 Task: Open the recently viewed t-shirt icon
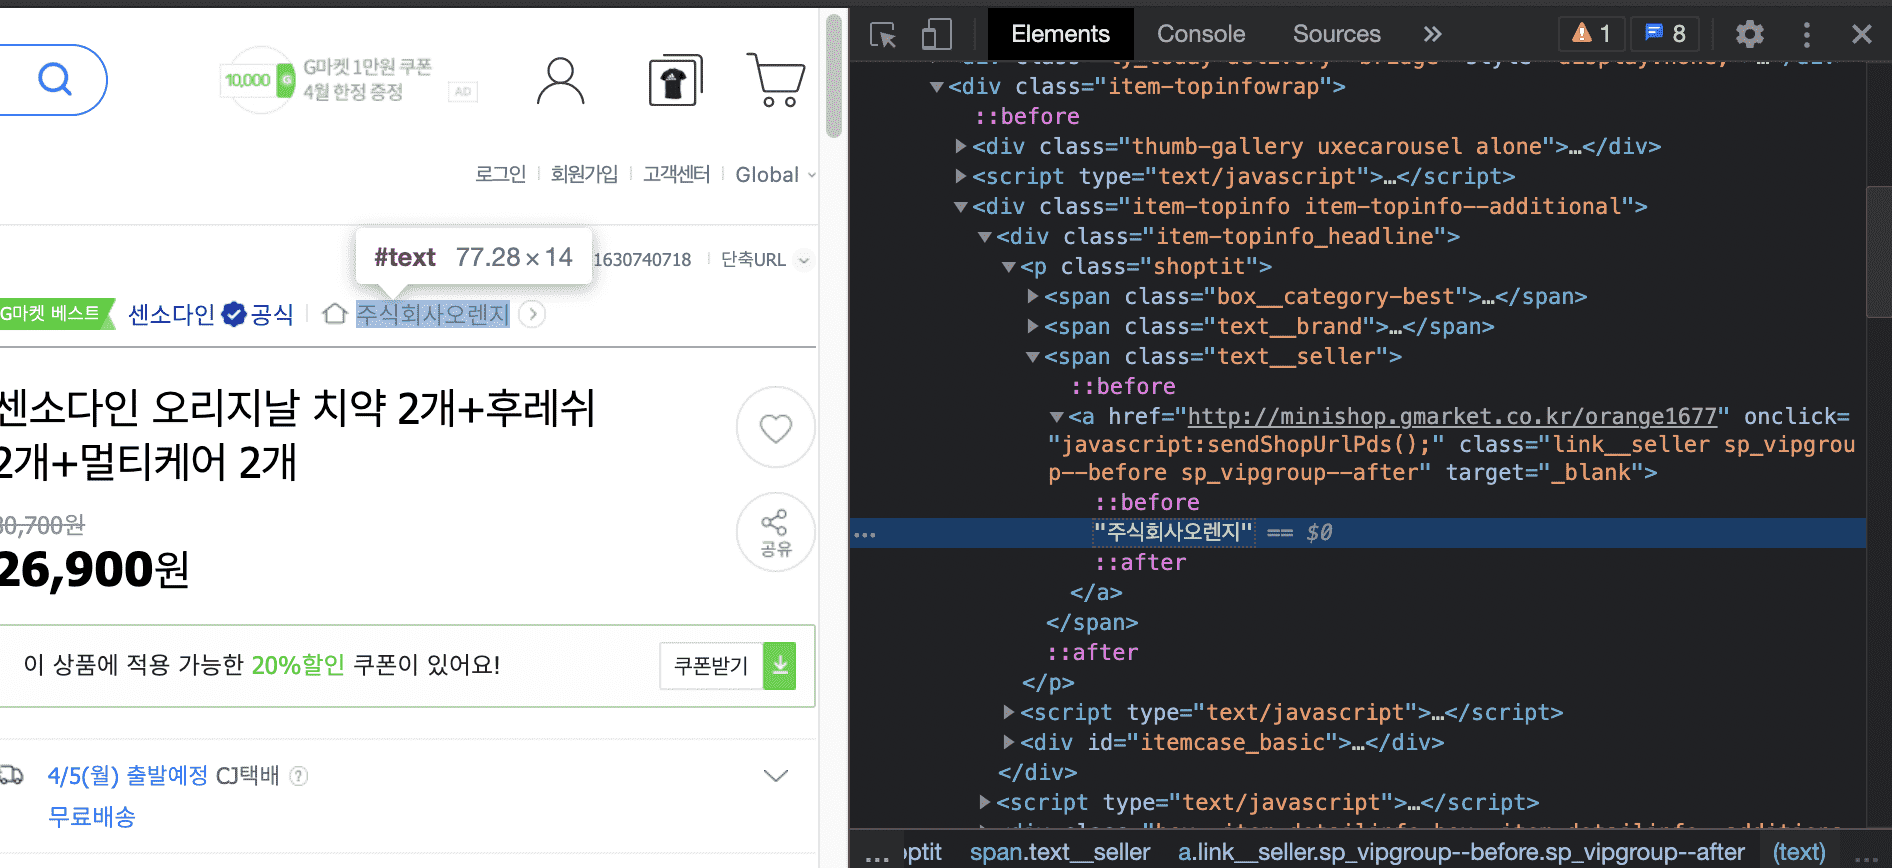point(676,80)
